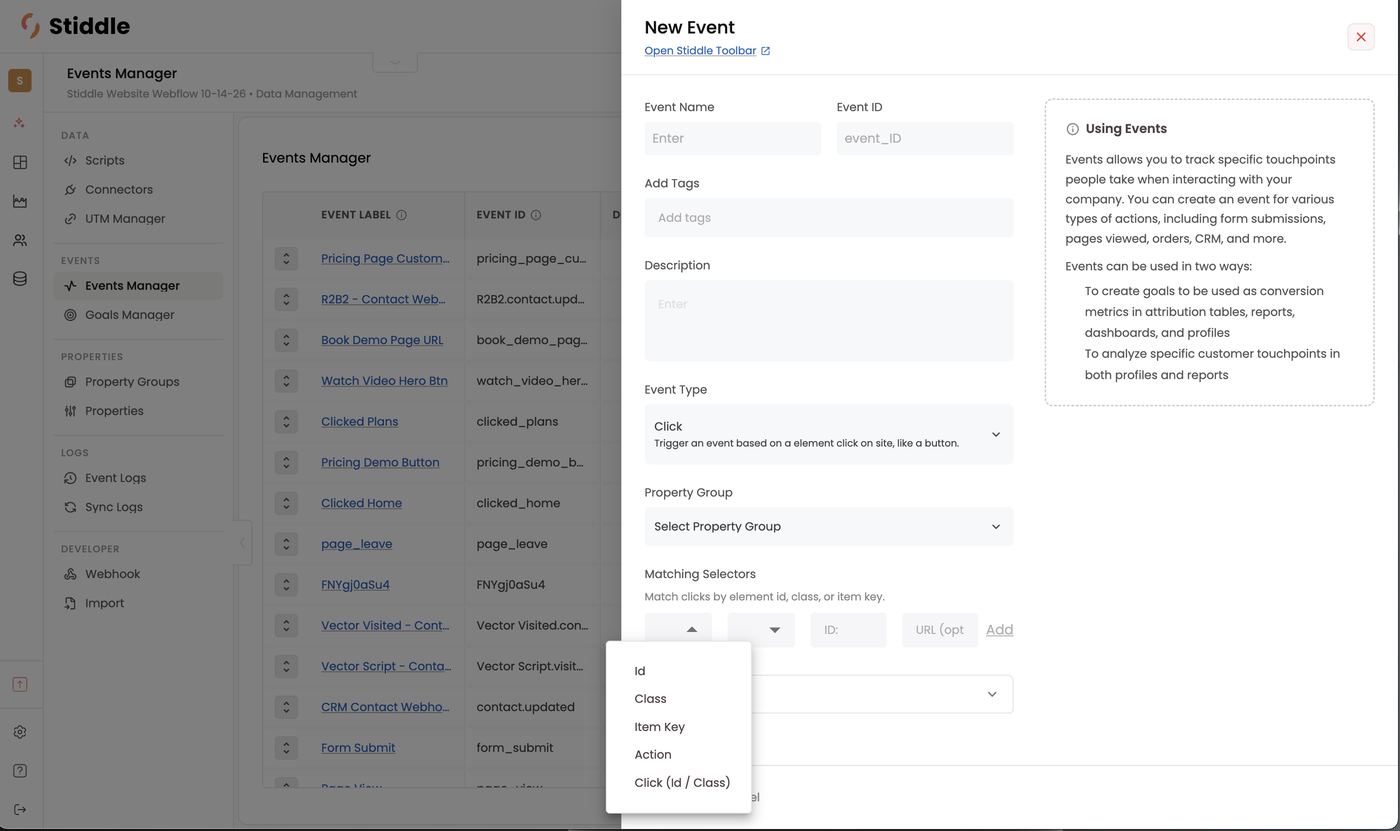Click the upgrade icon in left rail
1400x831 pixels.
click(20, 685)
